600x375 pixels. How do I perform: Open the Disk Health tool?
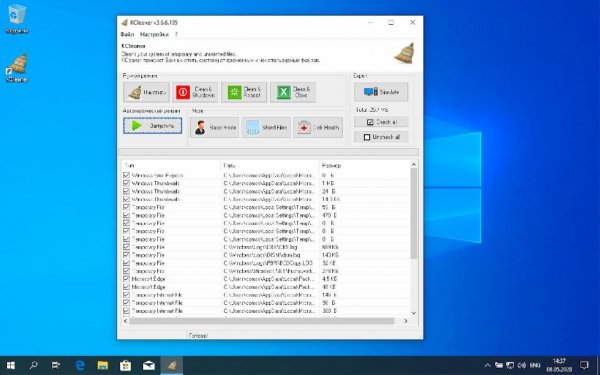click(318, 127)
